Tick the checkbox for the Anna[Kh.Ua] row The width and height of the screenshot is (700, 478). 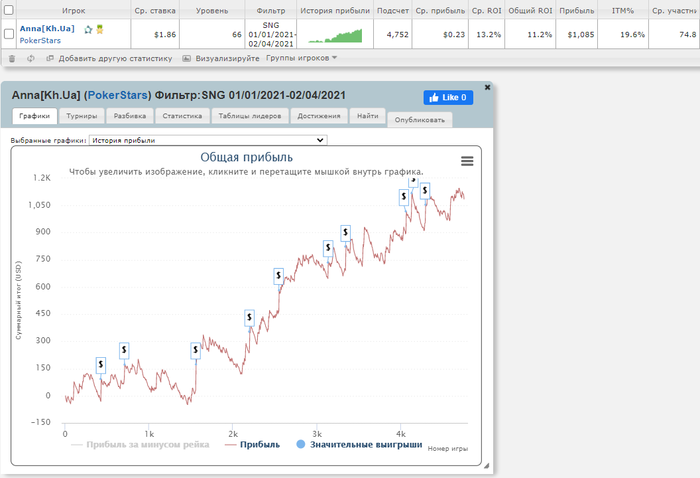(8, 33)
